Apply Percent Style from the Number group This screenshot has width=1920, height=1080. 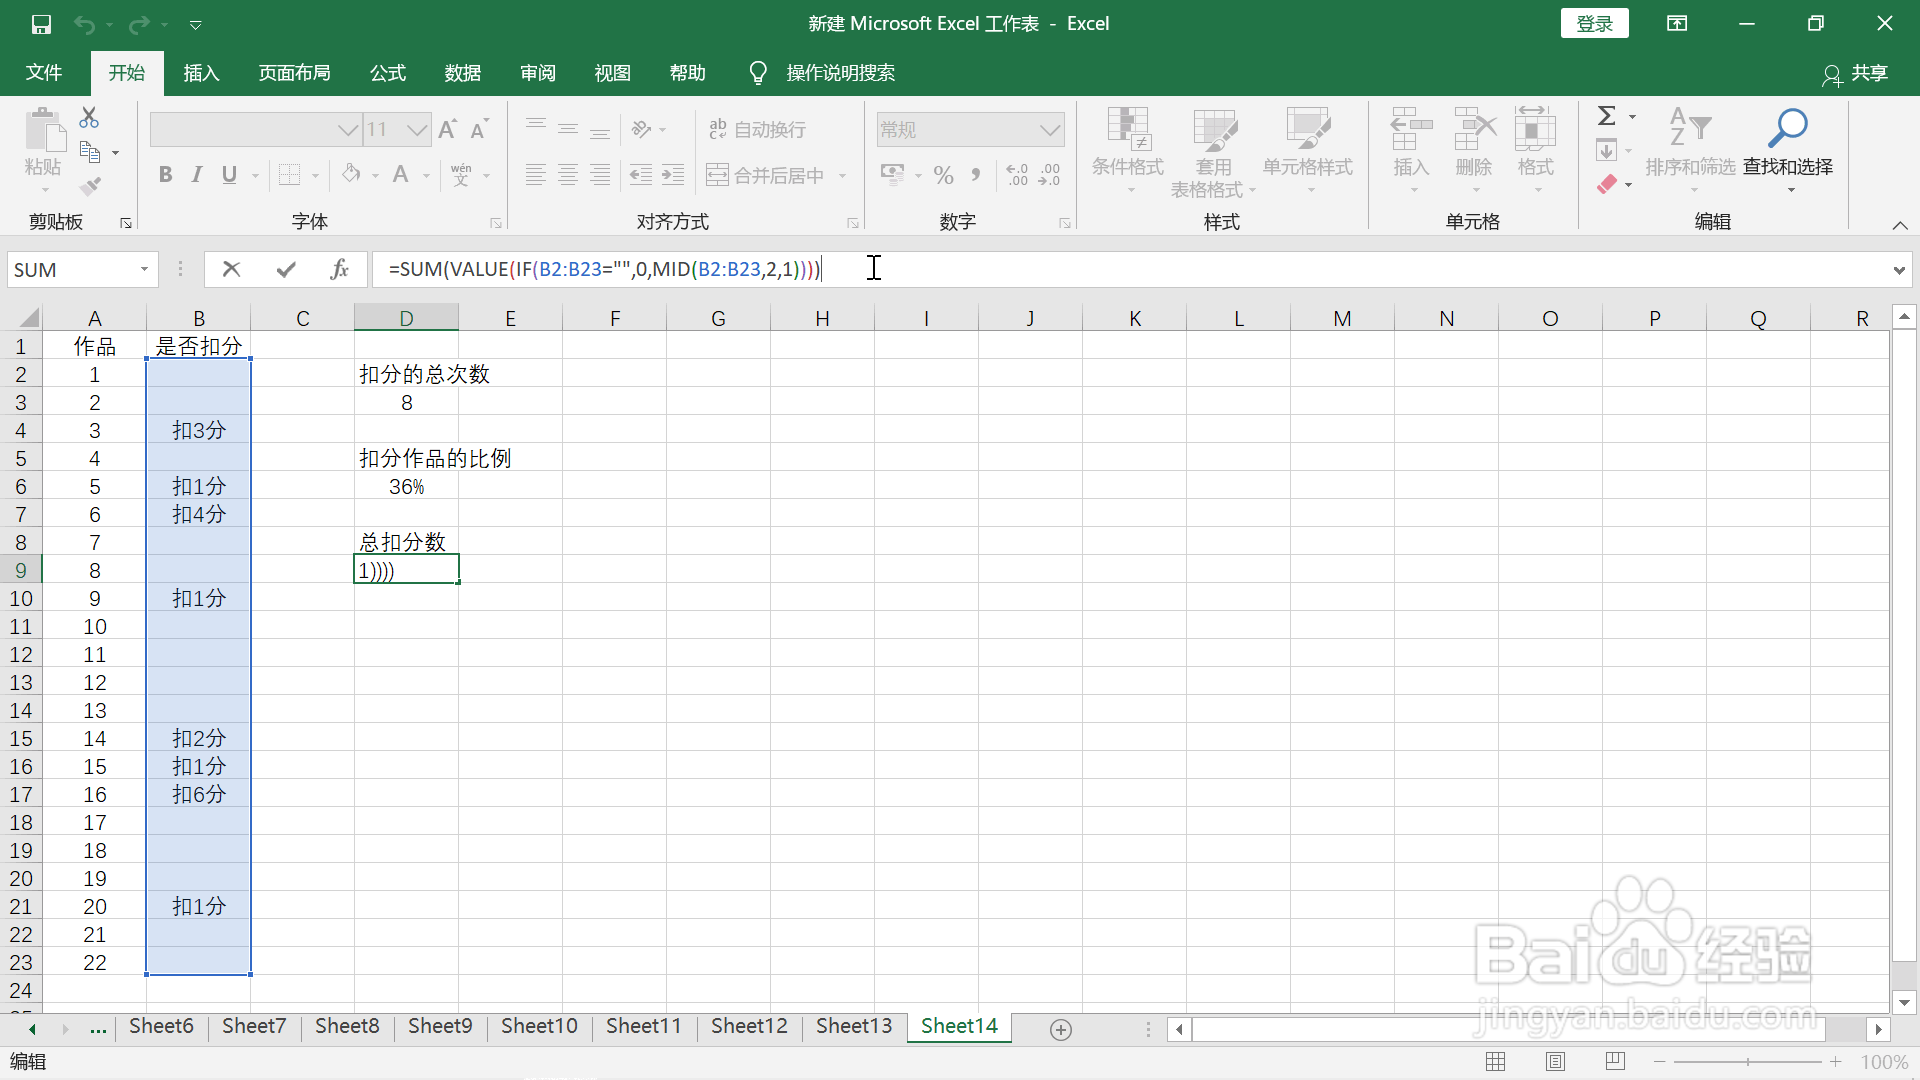[x=943, y=174]
